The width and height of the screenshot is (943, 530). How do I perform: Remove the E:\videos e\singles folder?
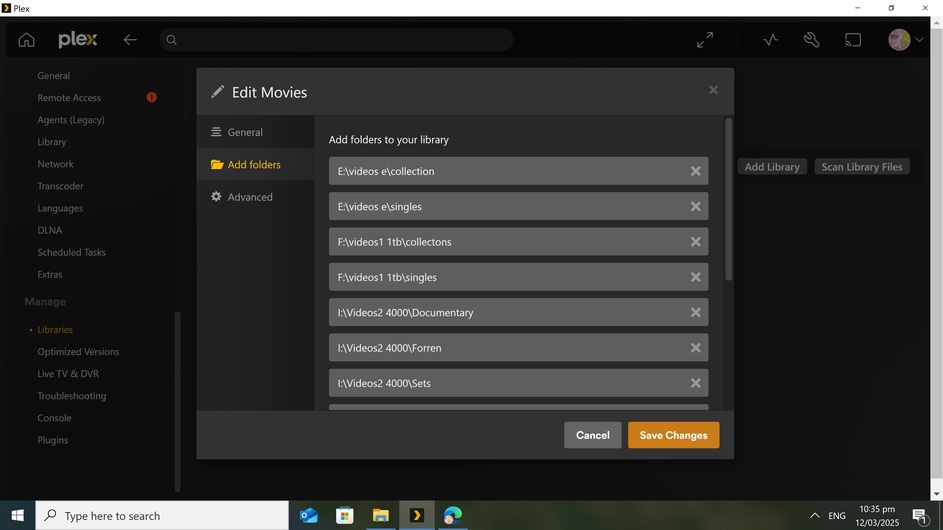click(x=695, y=206)
